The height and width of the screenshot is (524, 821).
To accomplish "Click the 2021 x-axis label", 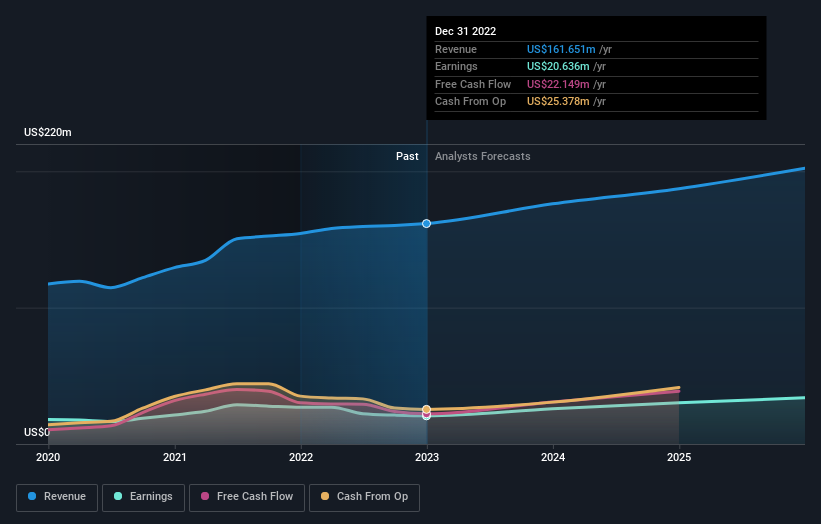I will [174, 457].
